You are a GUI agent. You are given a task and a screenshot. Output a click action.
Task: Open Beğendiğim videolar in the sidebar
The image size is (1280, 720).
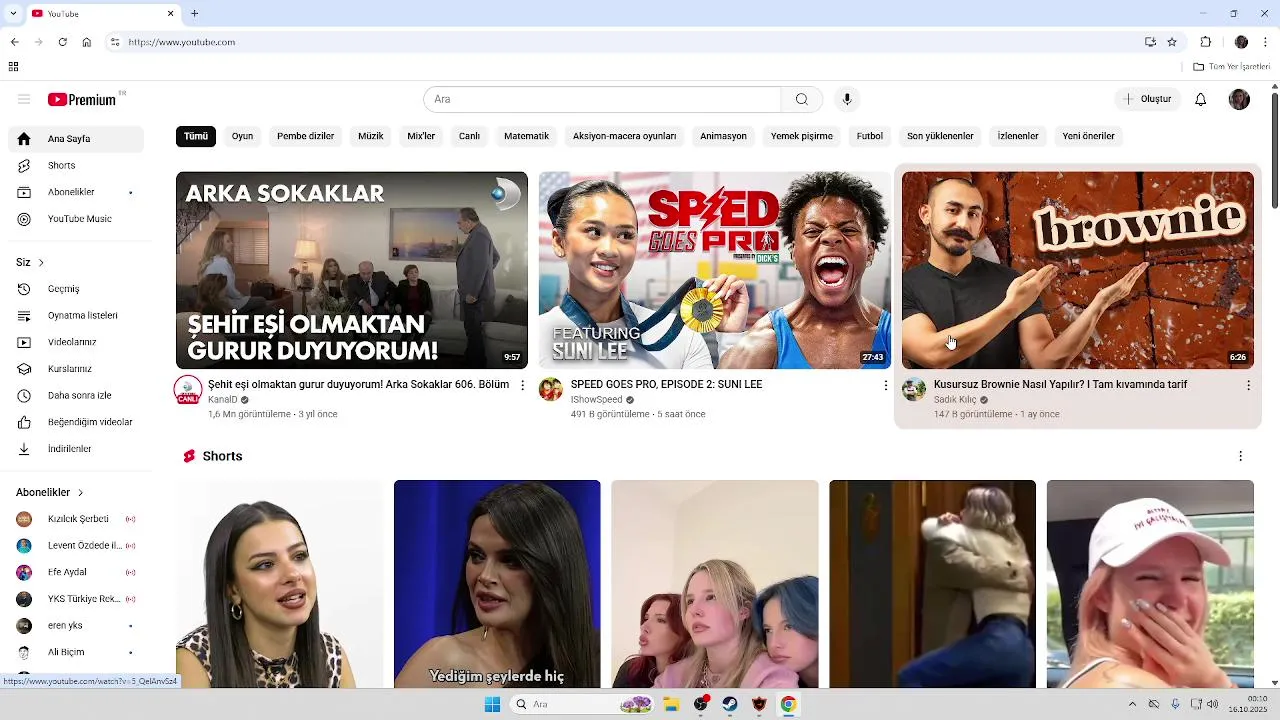click(76, 422)
